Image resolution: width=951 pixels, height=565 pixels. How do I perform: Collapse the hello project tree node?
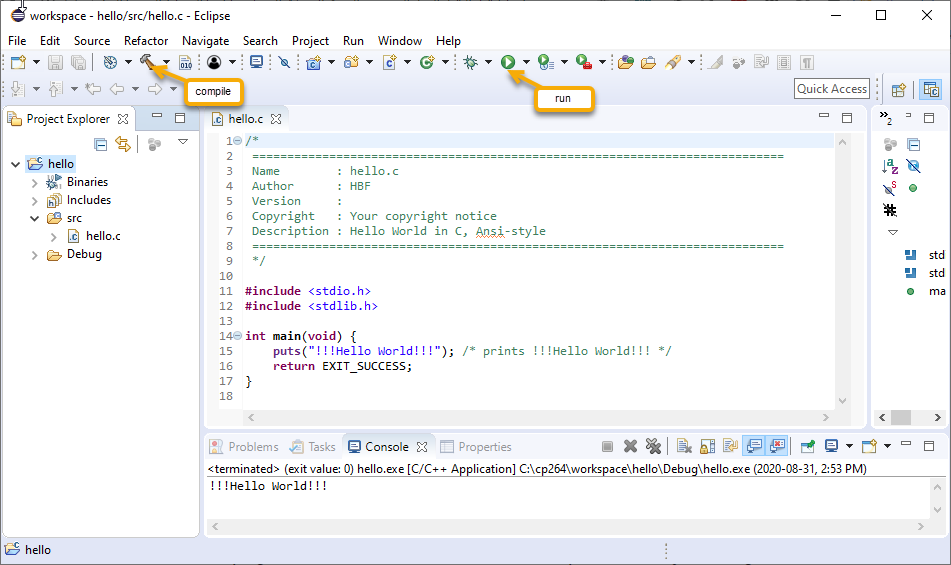click(x=15, y=164)
